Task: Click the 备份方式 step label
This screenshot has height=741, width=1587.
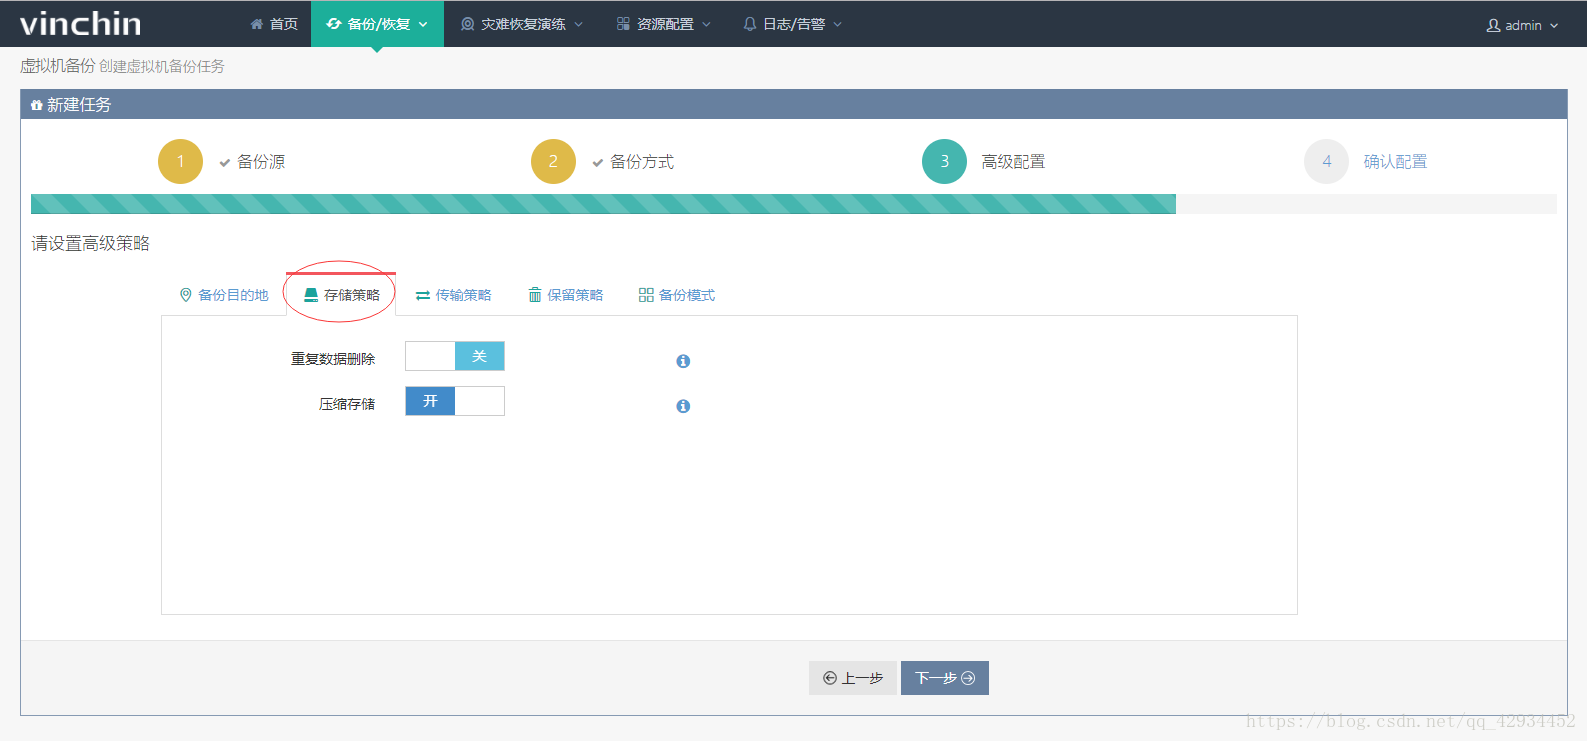Action: pos(642,162)
